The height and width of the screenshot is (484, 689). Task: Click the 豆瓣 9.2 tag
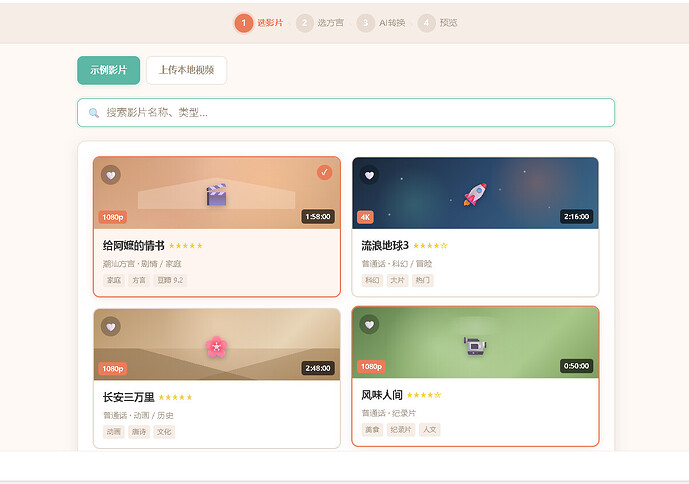tap(170, 280)
